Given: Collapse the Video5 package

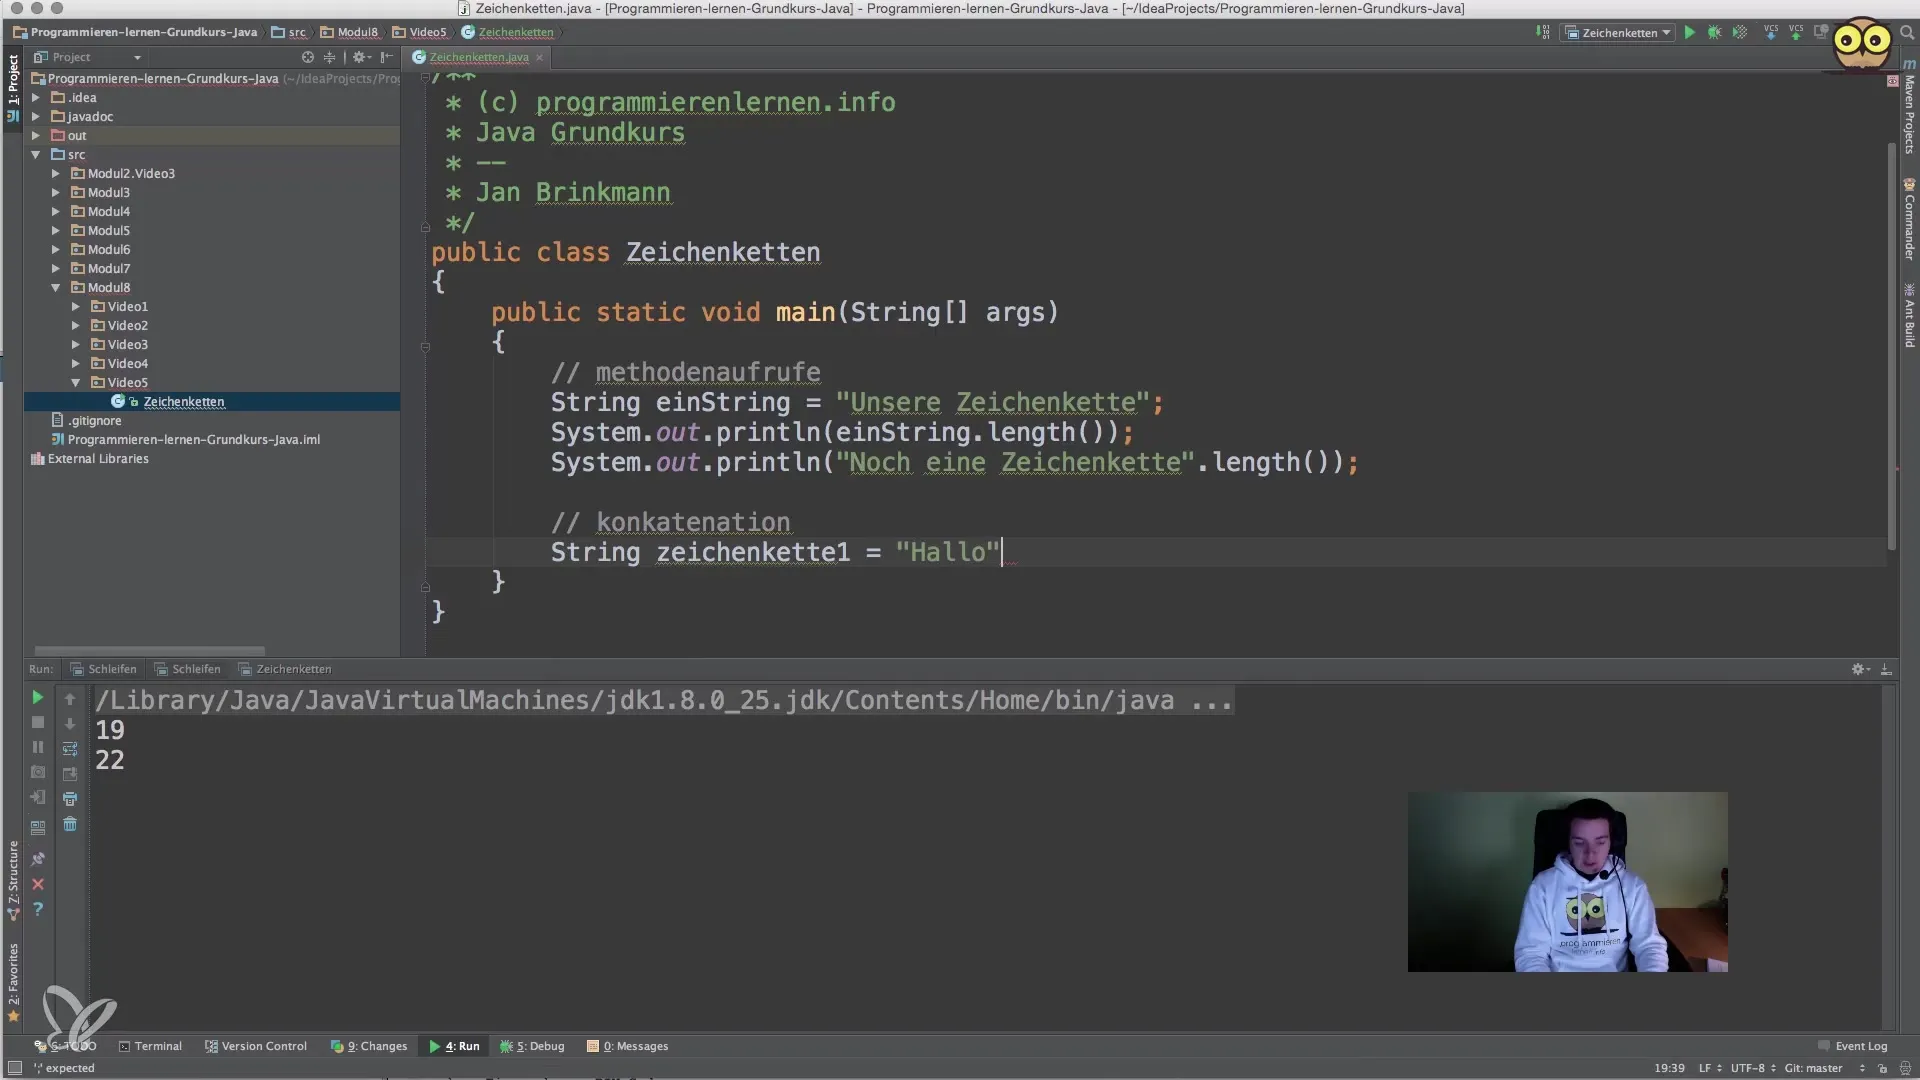Looking at the screenshot, I should [x=76, y=383].
